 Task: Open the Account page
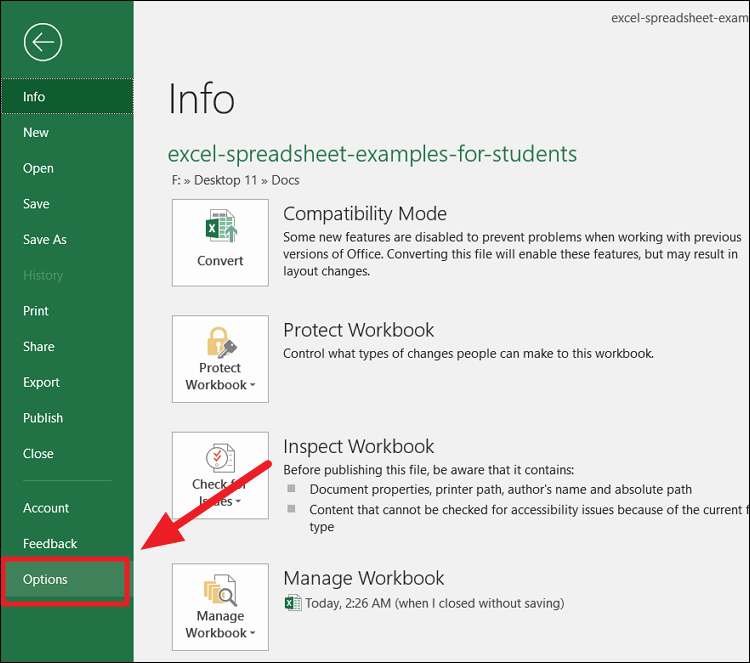[x=67, y=508]
